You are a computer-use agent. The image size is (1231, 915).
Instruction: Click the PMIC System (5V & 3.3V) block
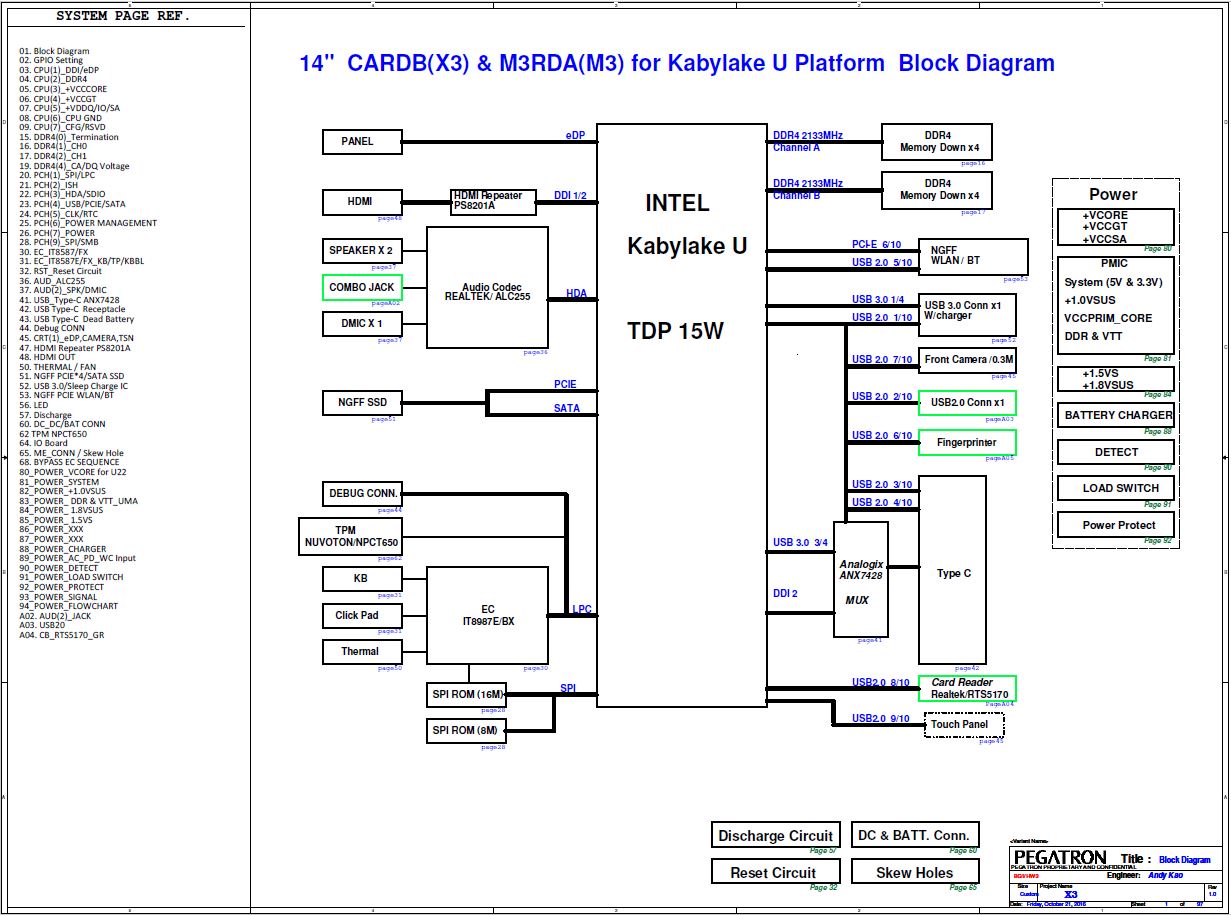tap(1116, 306)
